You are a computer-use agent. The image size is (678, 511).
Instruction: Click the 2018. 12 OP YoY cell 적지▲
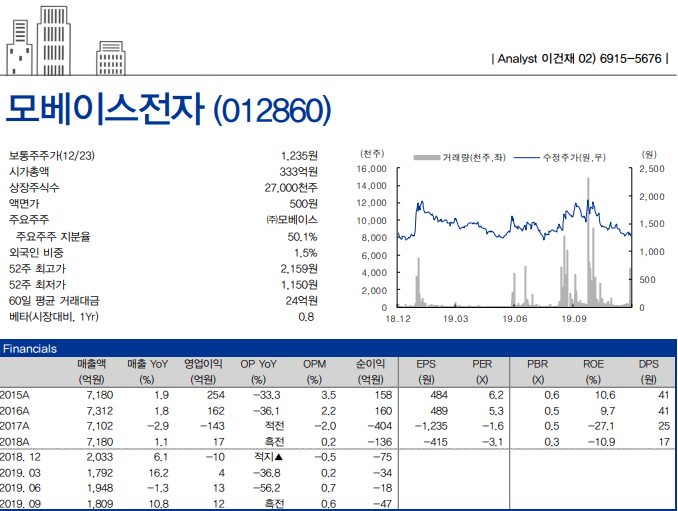269,457
